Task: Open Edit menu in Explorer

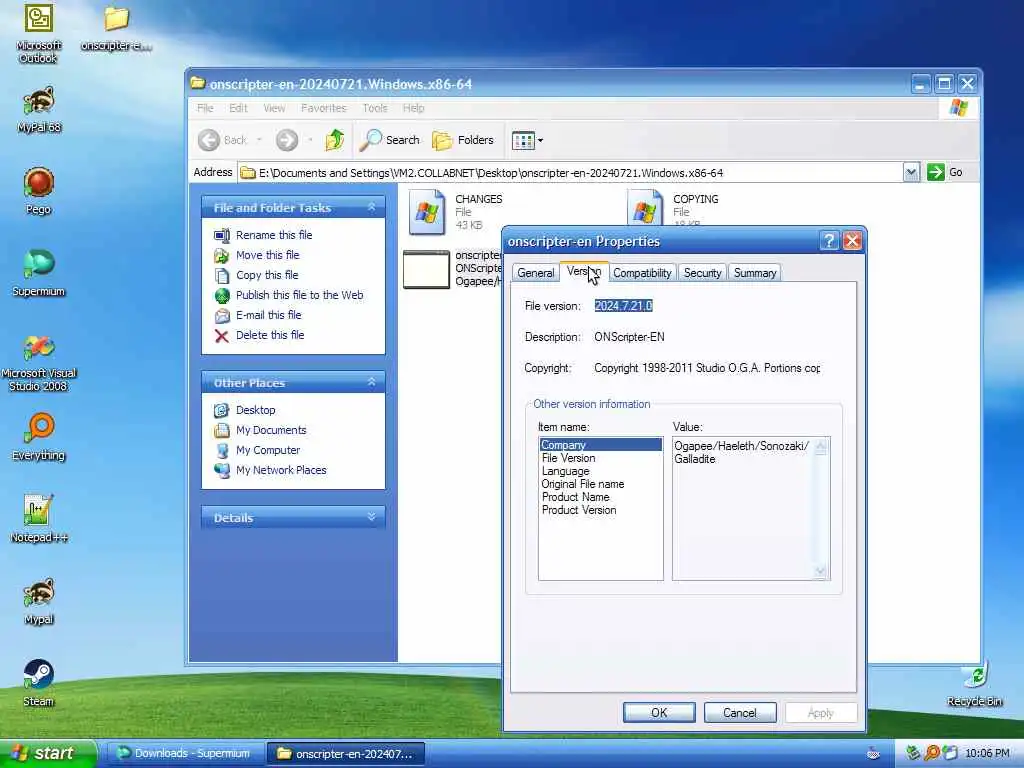Action: 238,108
